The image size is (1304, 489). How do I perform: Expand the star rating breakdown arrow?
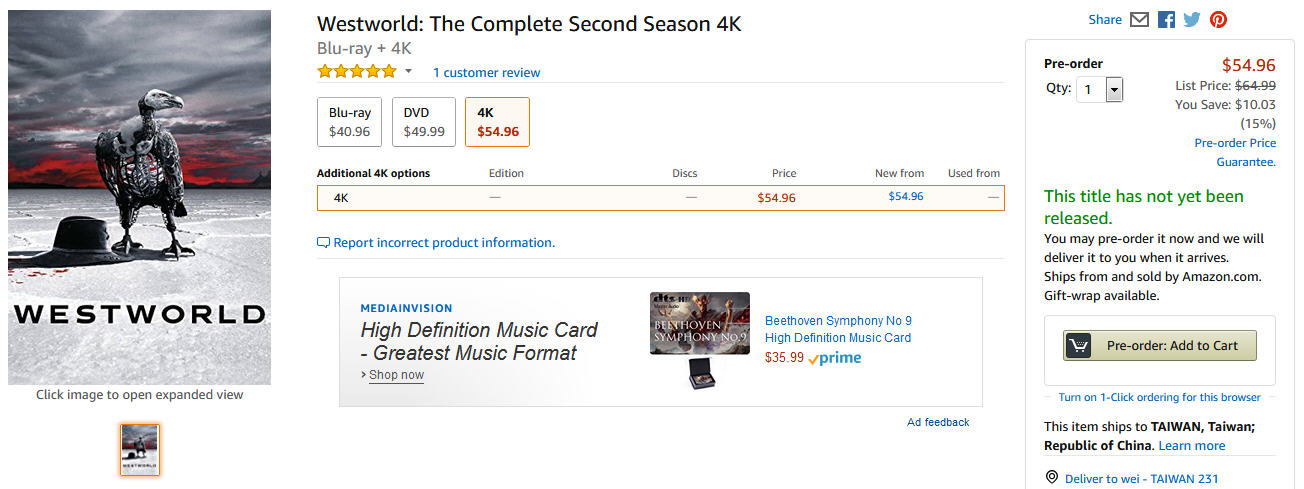(408, 72)
